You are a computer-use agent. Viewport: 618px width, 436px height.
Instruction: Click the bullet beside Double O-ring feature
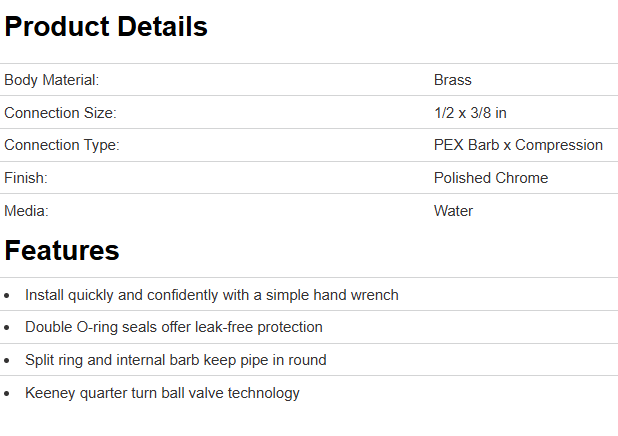tap(8, 328)
